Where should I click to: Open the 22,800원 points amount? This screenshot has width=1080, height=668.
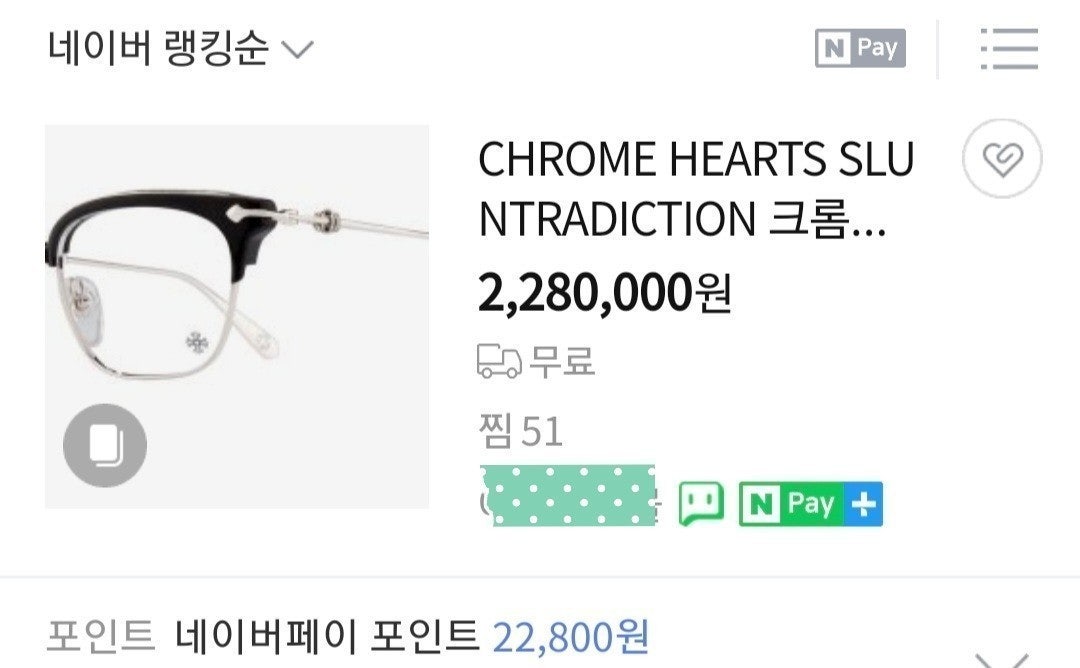pos(571,635)
